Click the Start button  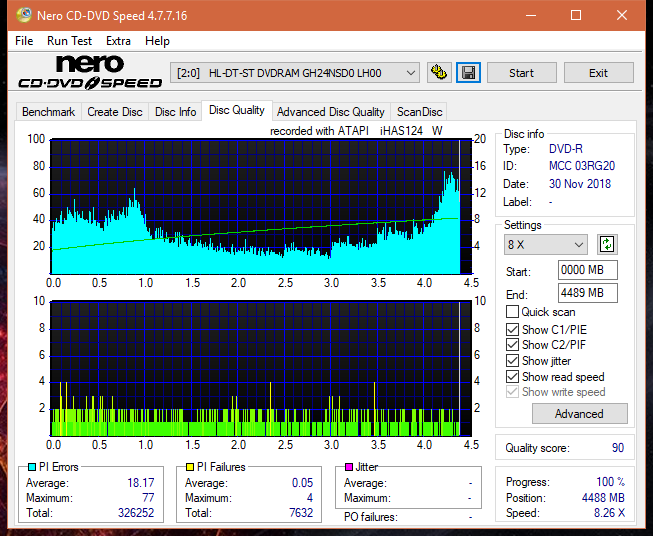click(521, 73)
